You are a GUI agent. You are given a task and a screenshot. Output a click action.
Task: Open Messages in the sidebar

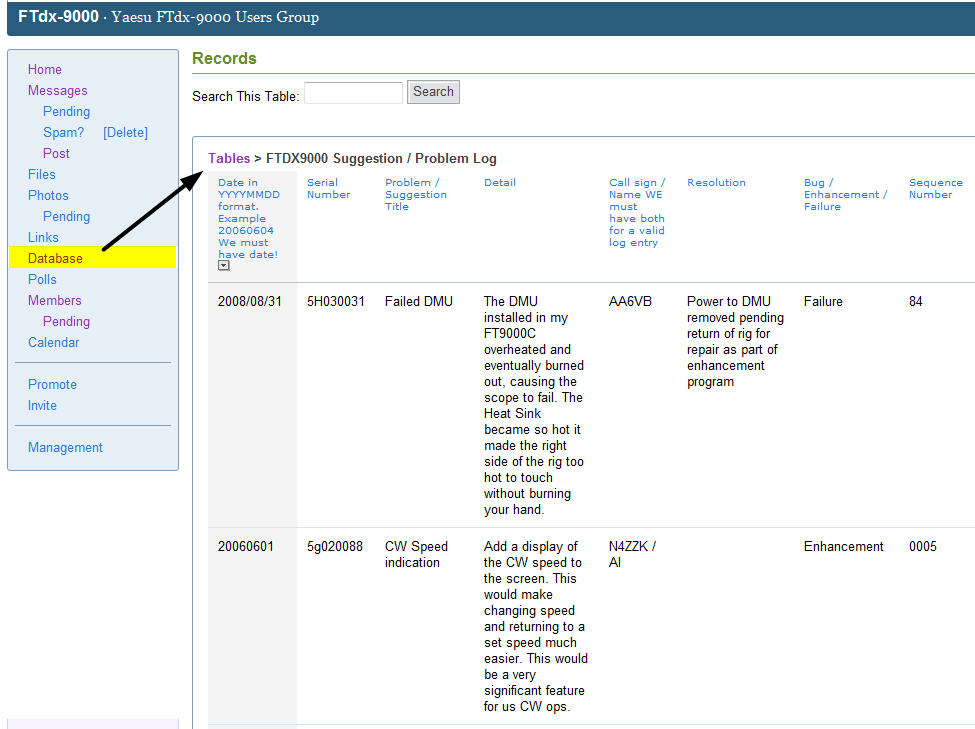[x=58, y=90]
